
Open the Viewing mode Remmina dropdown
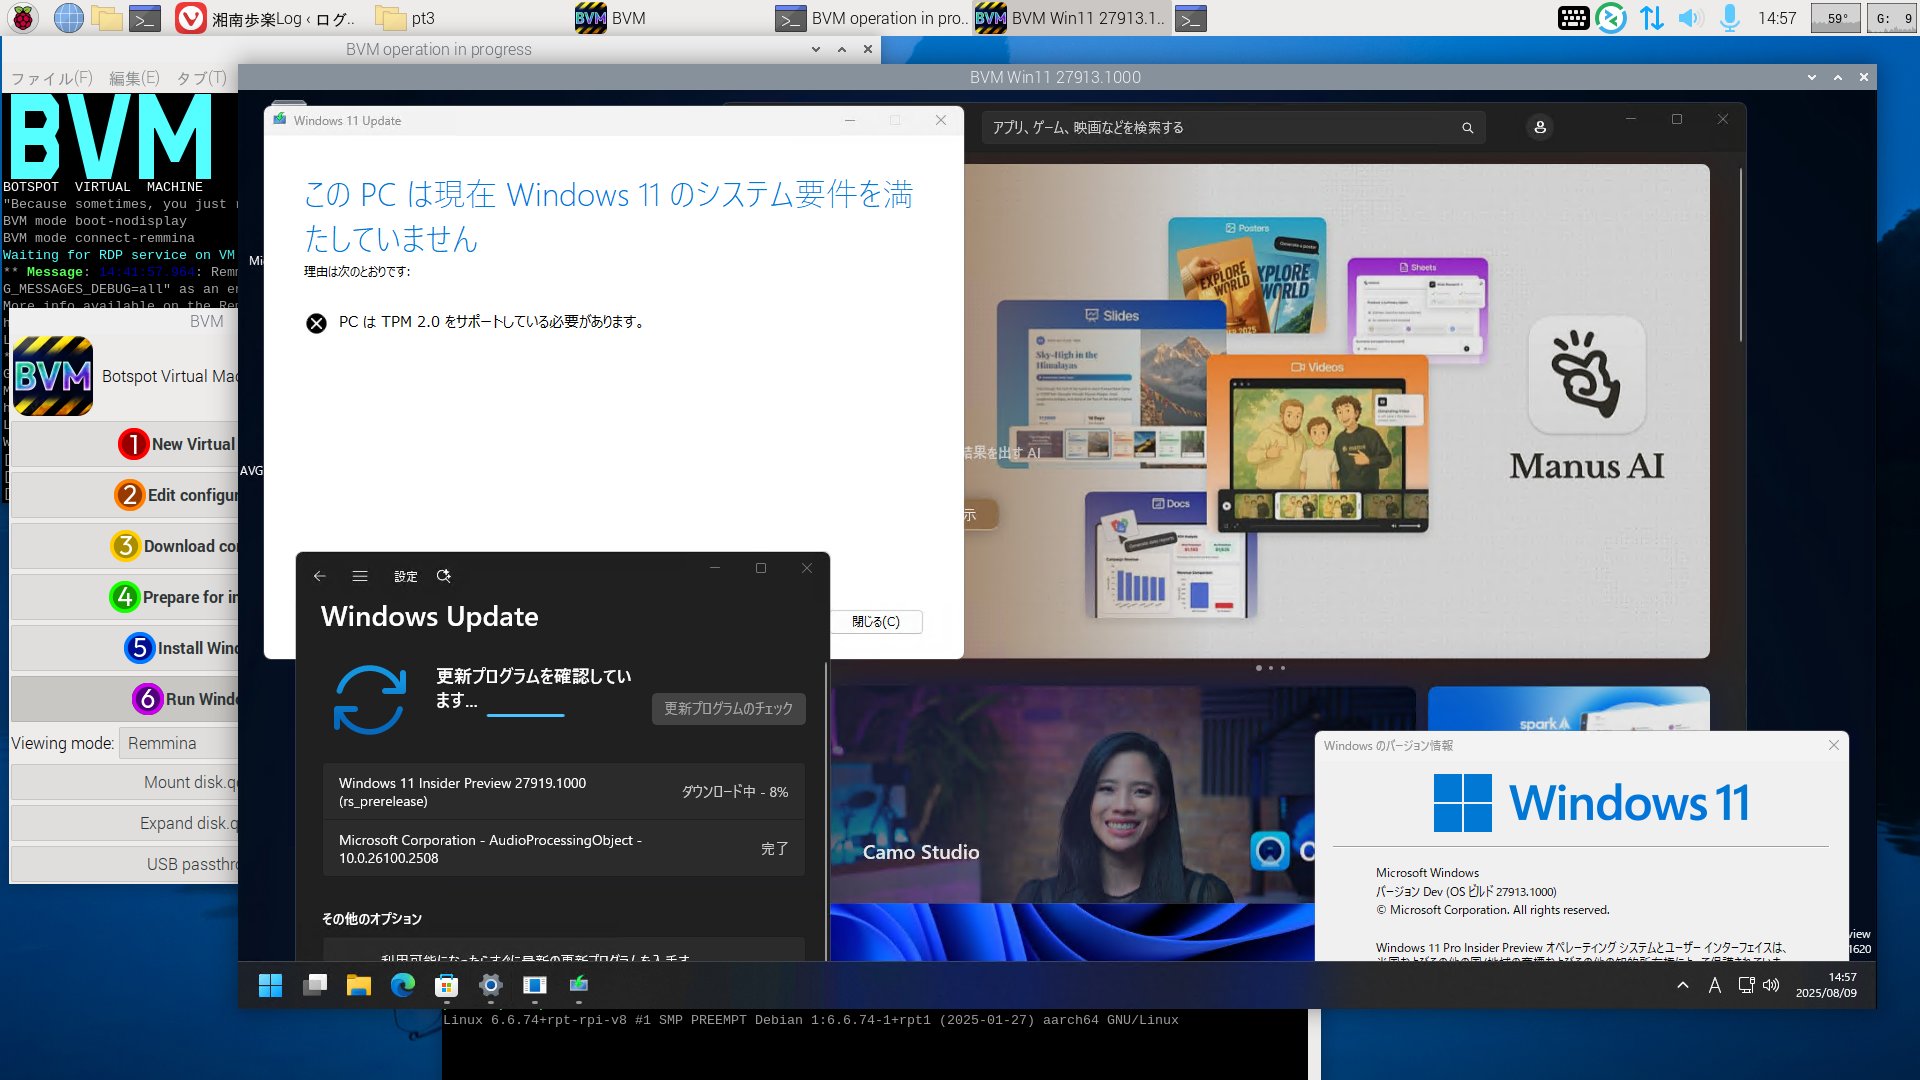click(x=179, y=743)
